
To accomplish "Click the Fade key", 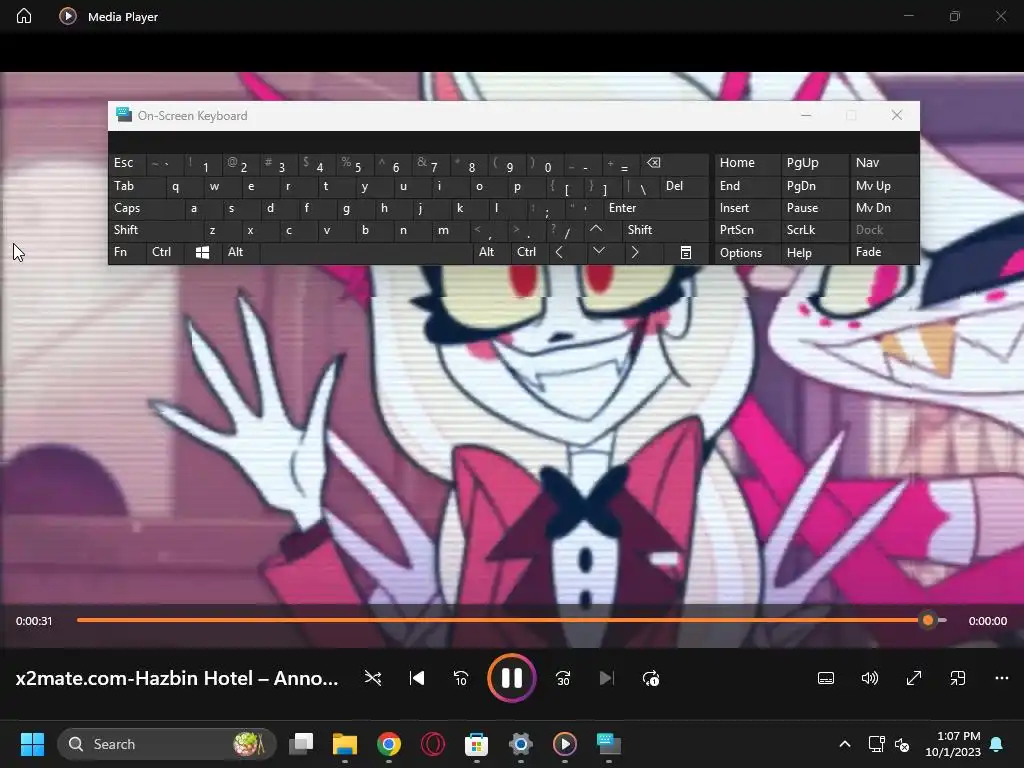I will pyautogui.click(x=884, y=252).
